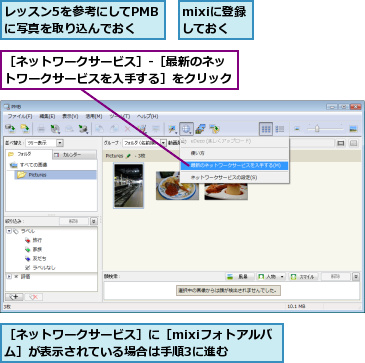
Task: Switch to the フォルダ tab
Action: pyautogui.click(x=29, y=154)
